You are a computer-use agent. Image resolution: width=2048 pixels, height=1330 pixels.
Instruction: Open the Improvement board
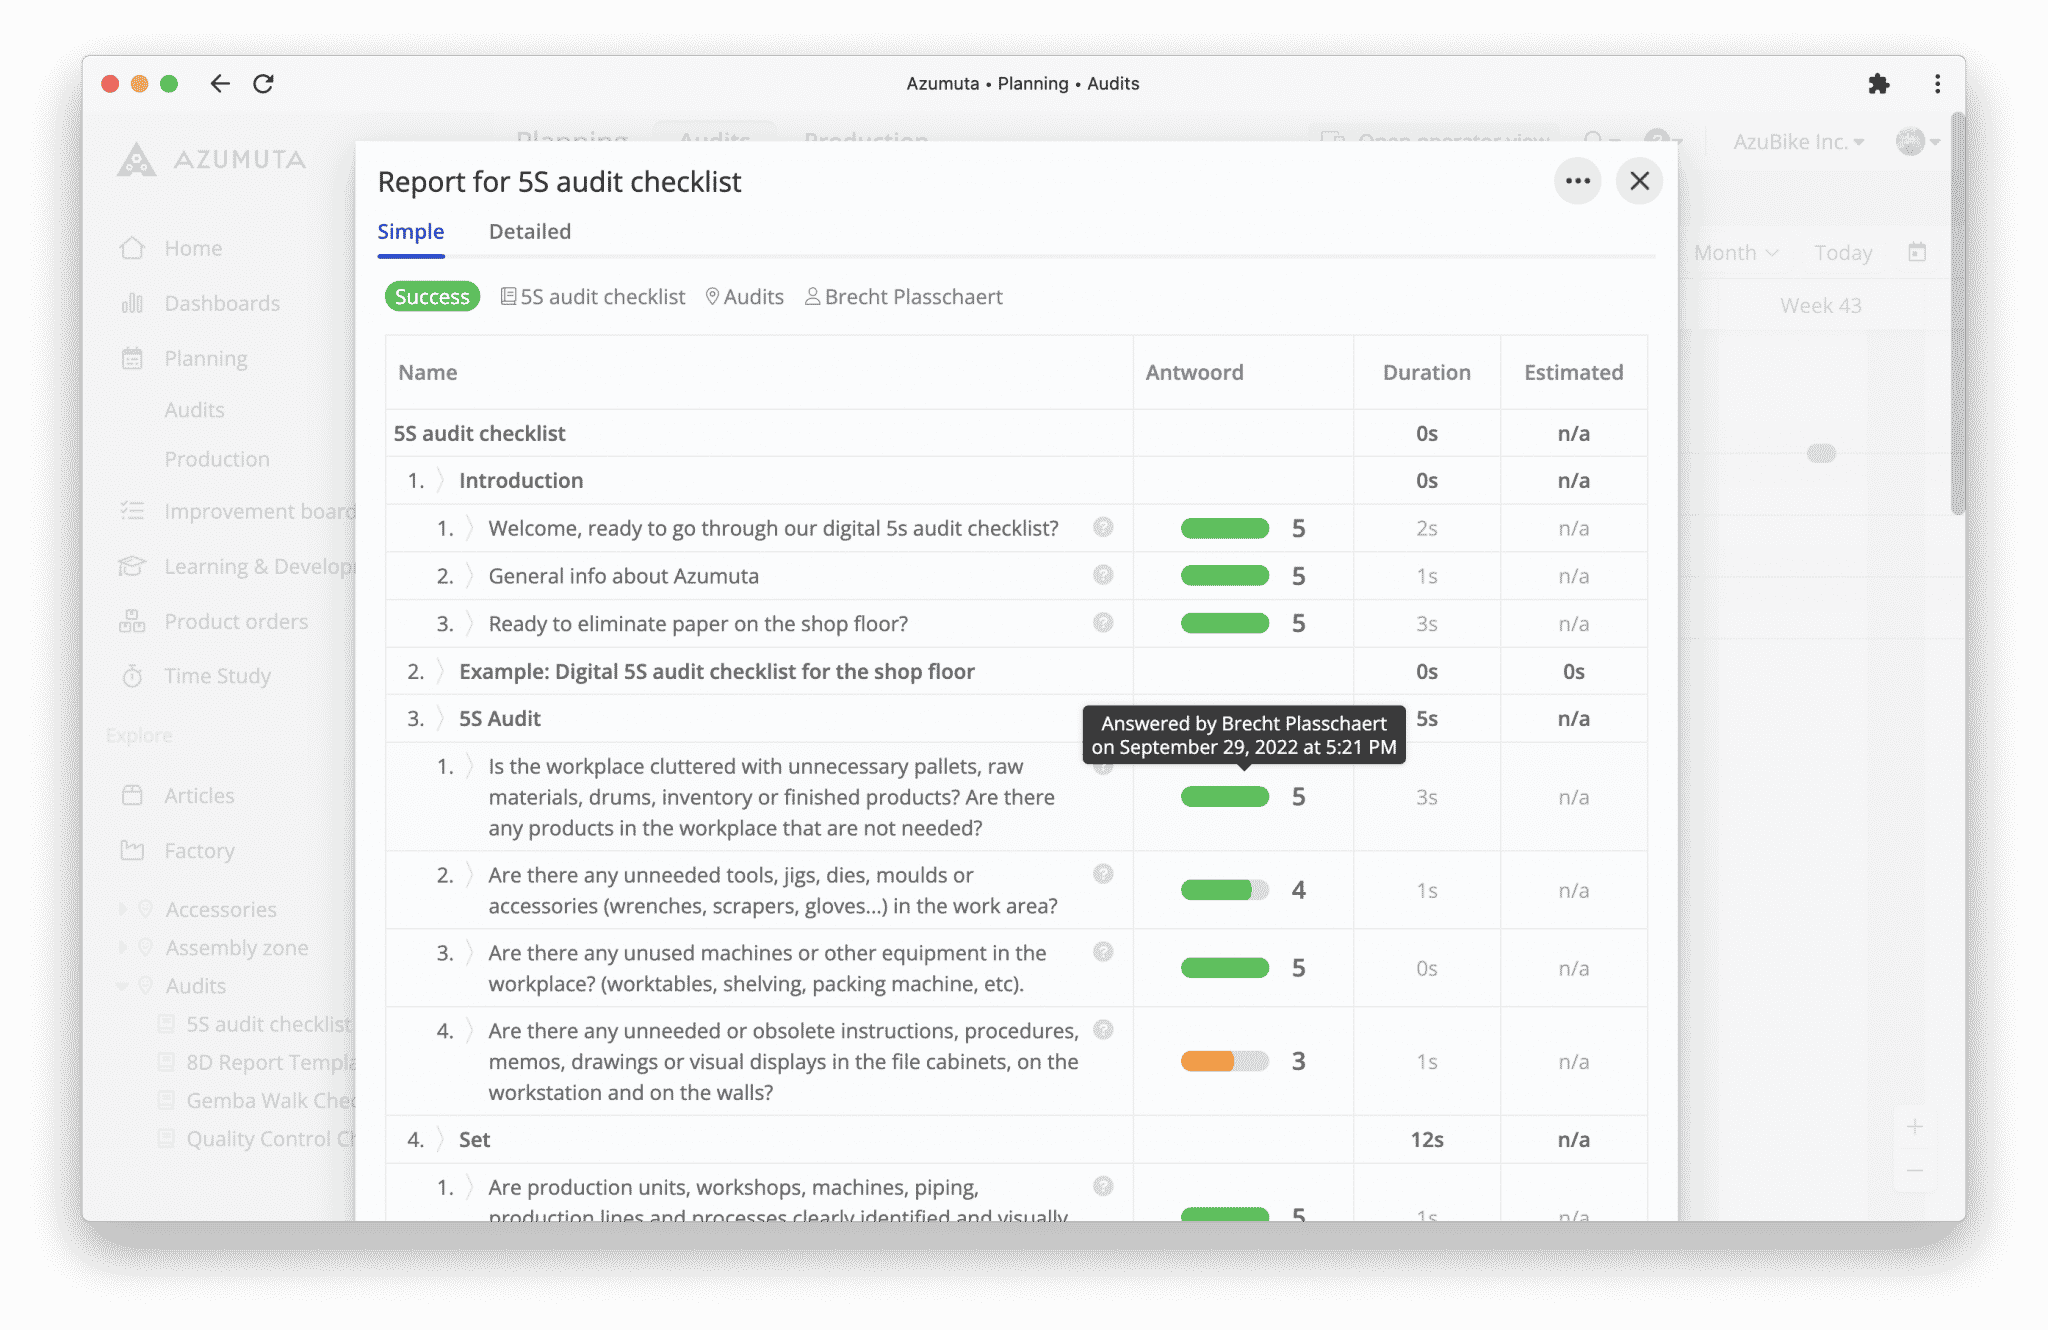245,510
